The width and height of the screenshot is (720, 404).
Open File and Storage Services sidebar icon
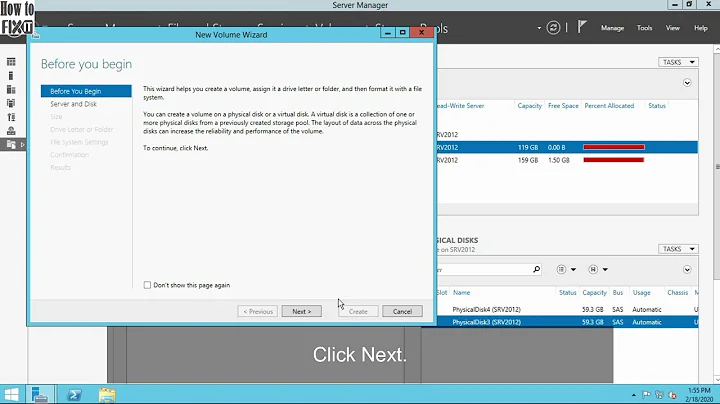click(x=11, y=145)
